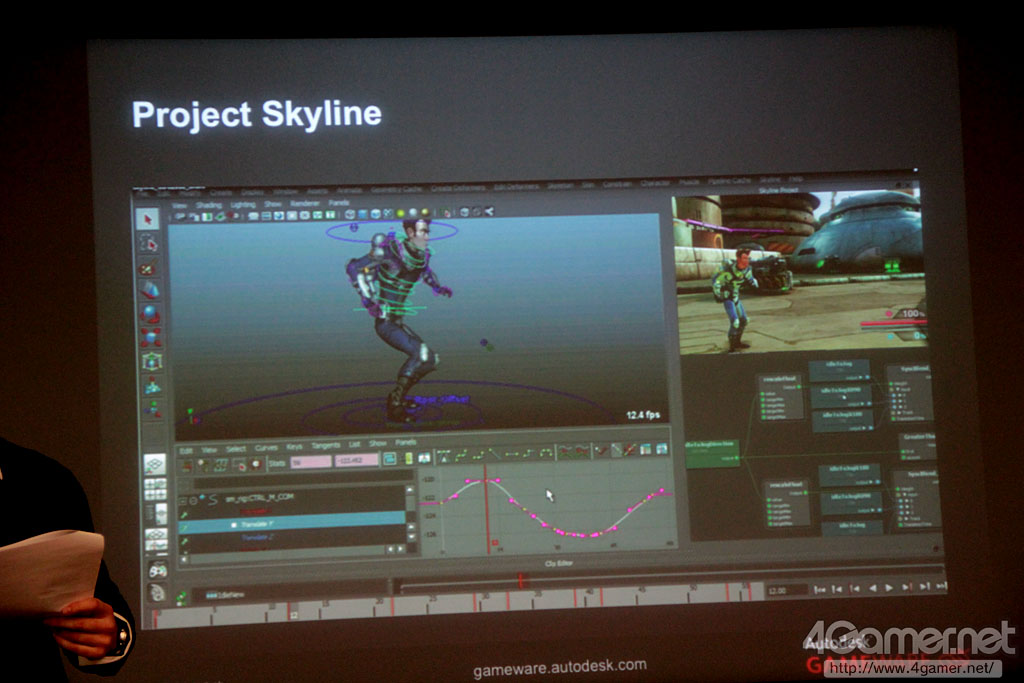The height and width of the screenshot is (683, 1024).
Task: Click Insert Keys tool in Graph Editor
Action: (x=204, y=464)
